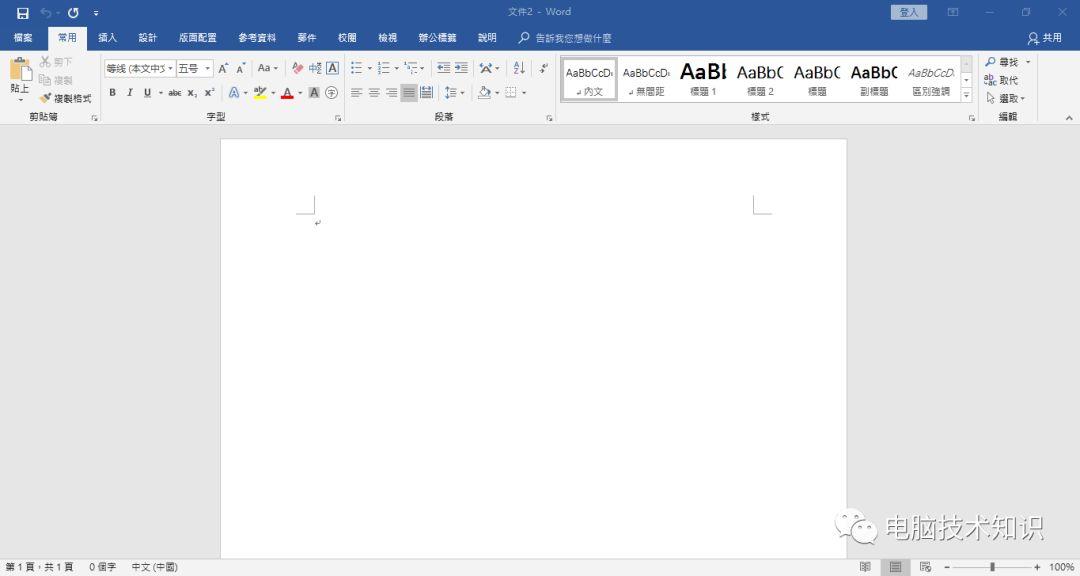Click the 登入 sign-in button
Screen dimensions: 1080x576
[908, 12]
